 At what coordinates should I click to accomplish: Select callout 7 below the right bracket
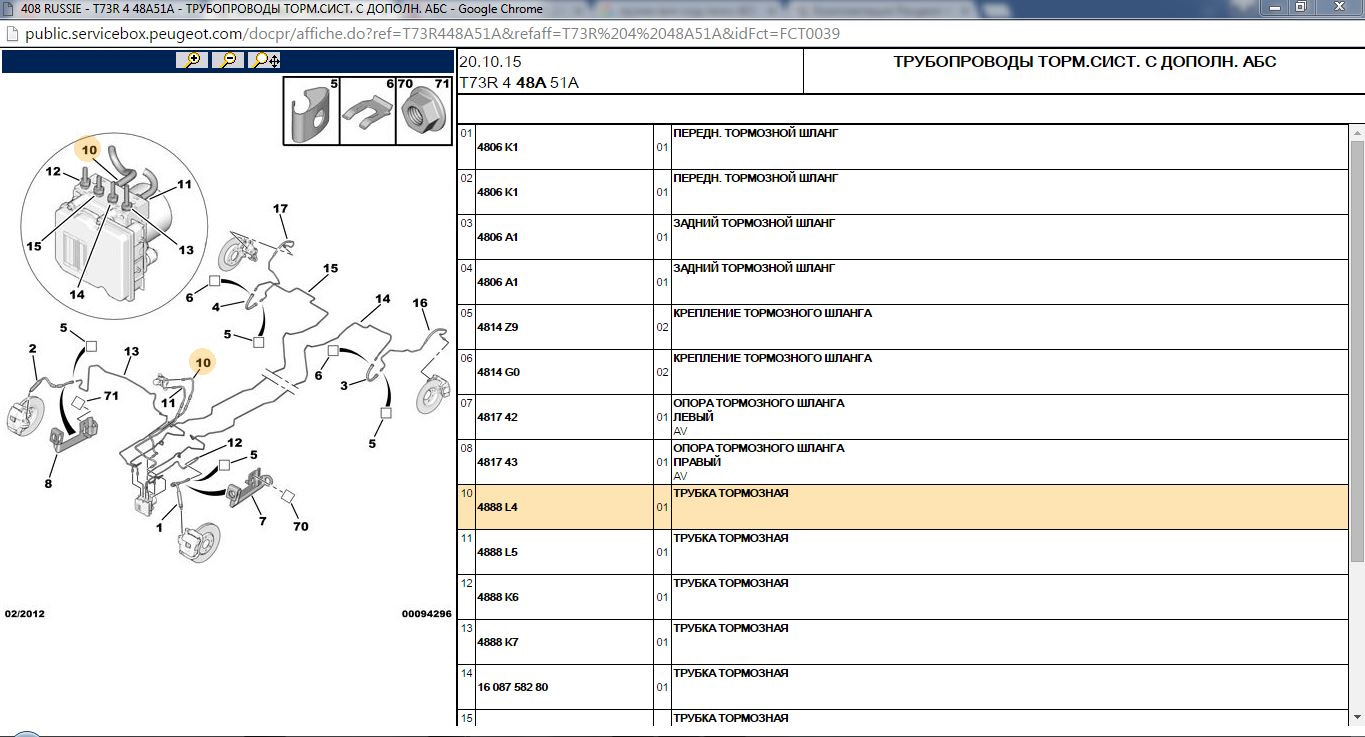262,521
